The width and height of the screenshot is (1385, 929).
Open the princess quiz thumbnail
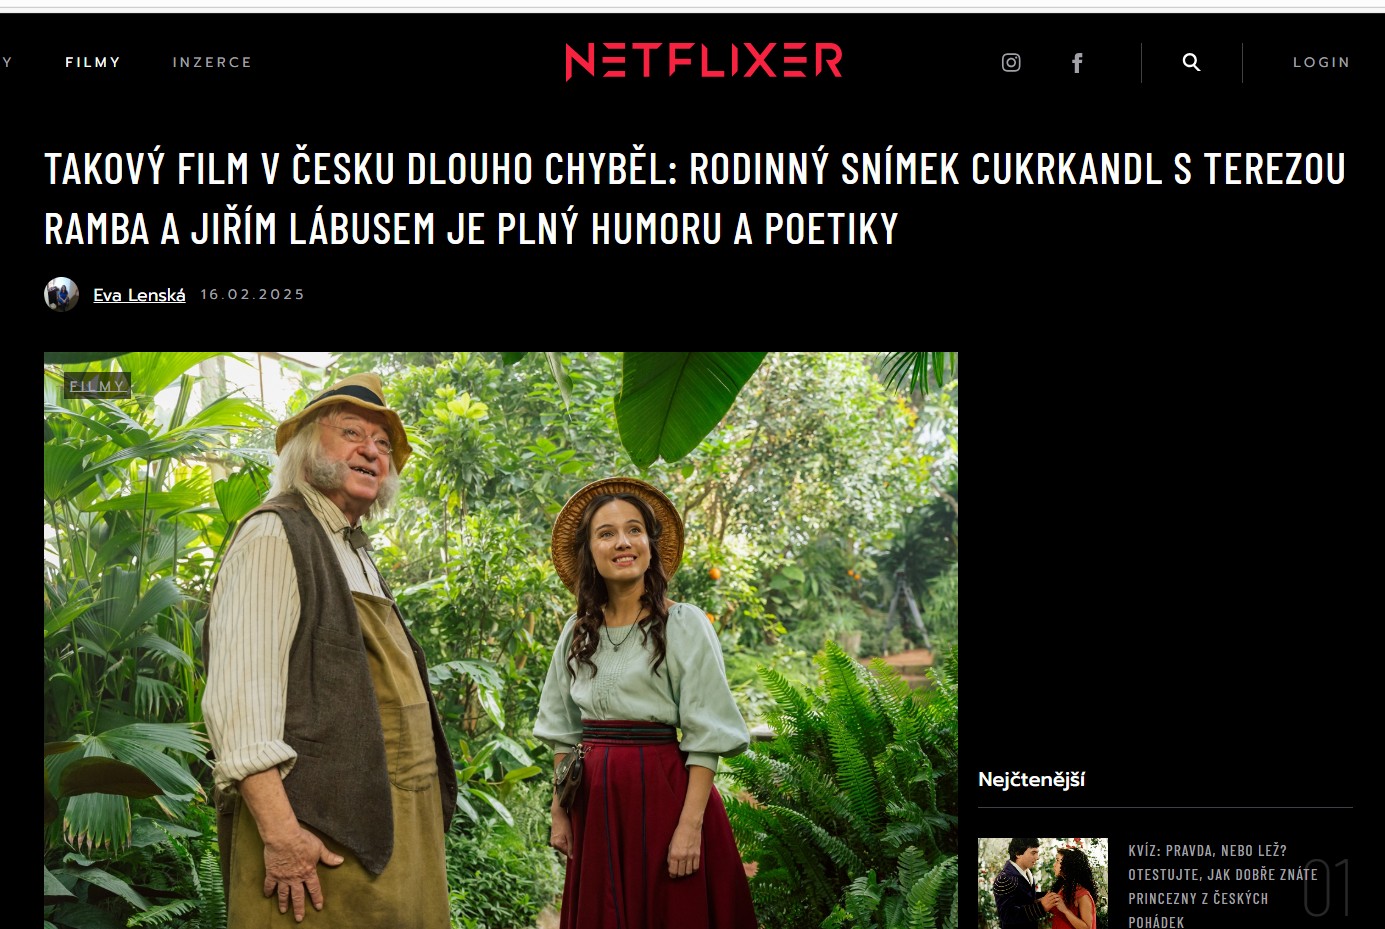click(1043, 883)
